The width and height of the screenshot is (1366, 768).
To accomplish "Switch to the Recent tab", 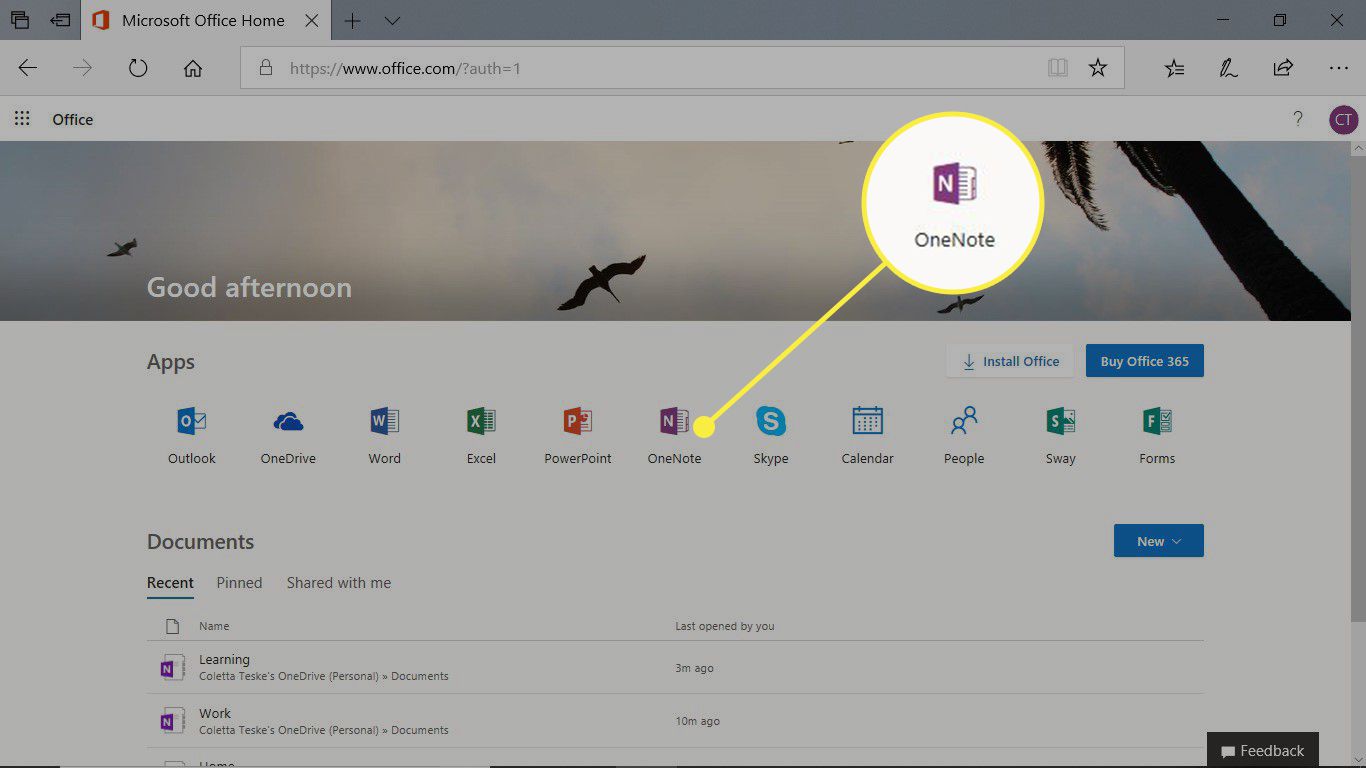I will (170, 583).
